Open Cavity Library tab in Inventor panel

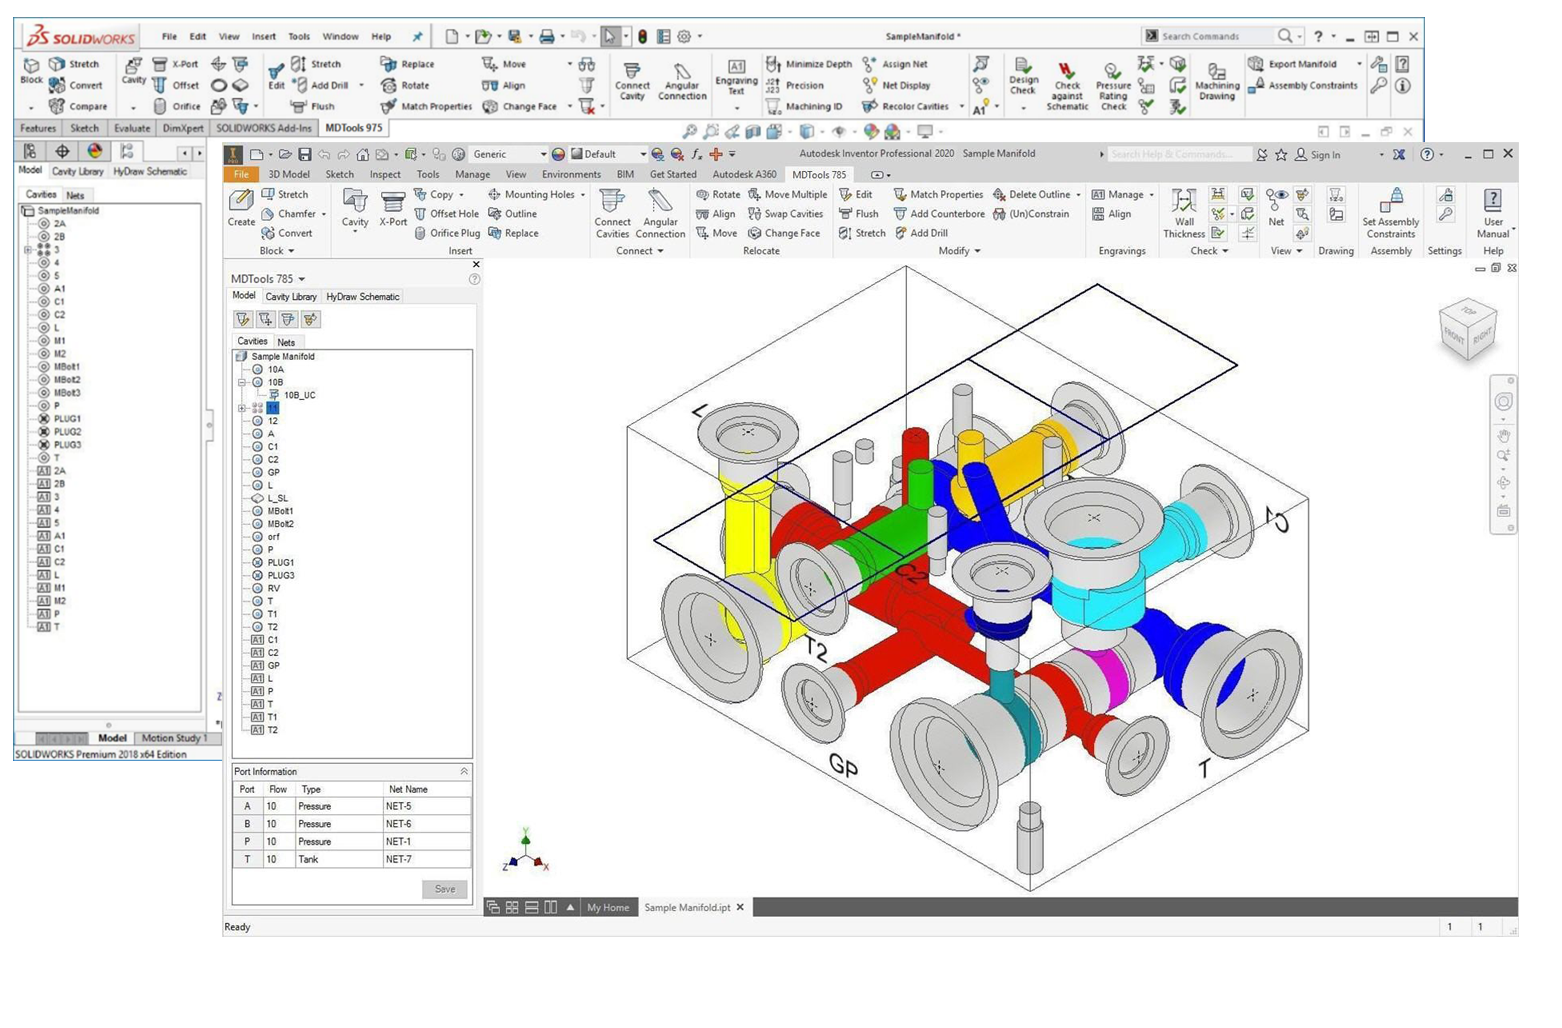[291, 297]
